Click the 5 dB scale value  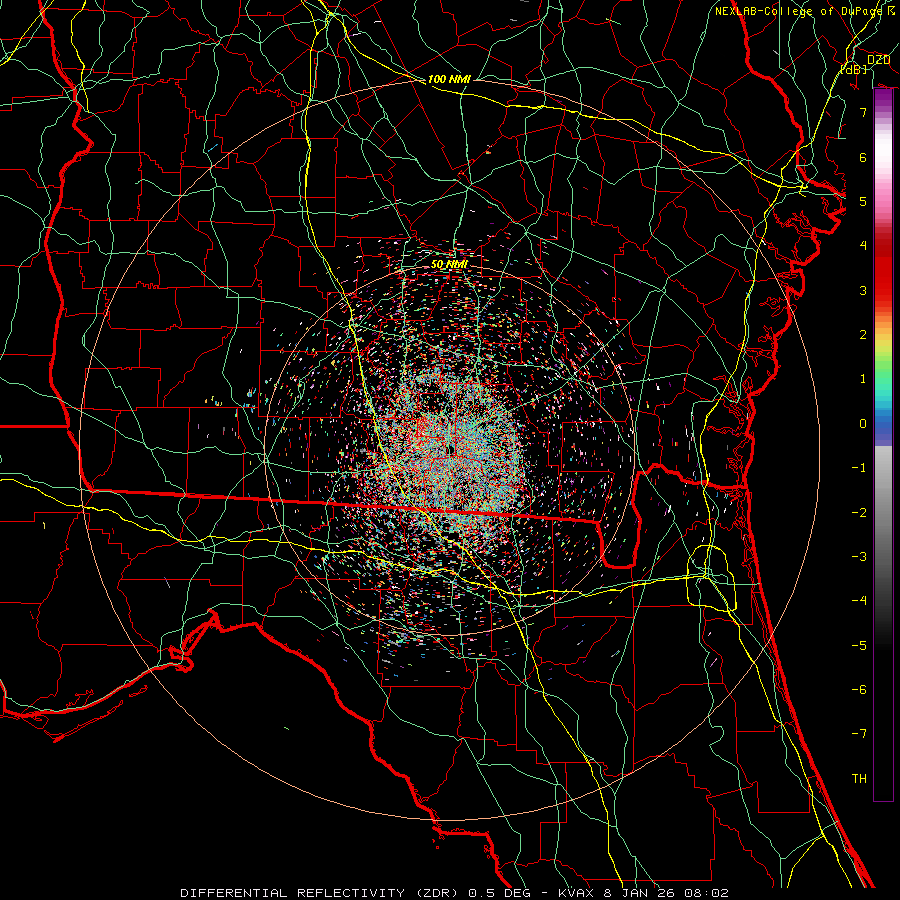863,201
